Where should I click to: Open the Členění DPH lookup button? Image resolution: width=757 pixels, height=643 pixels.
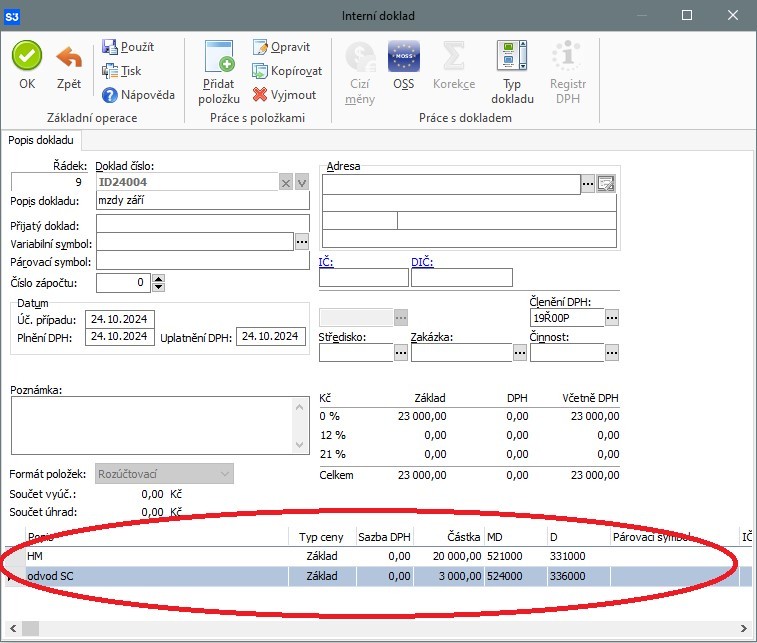point(612,318)
